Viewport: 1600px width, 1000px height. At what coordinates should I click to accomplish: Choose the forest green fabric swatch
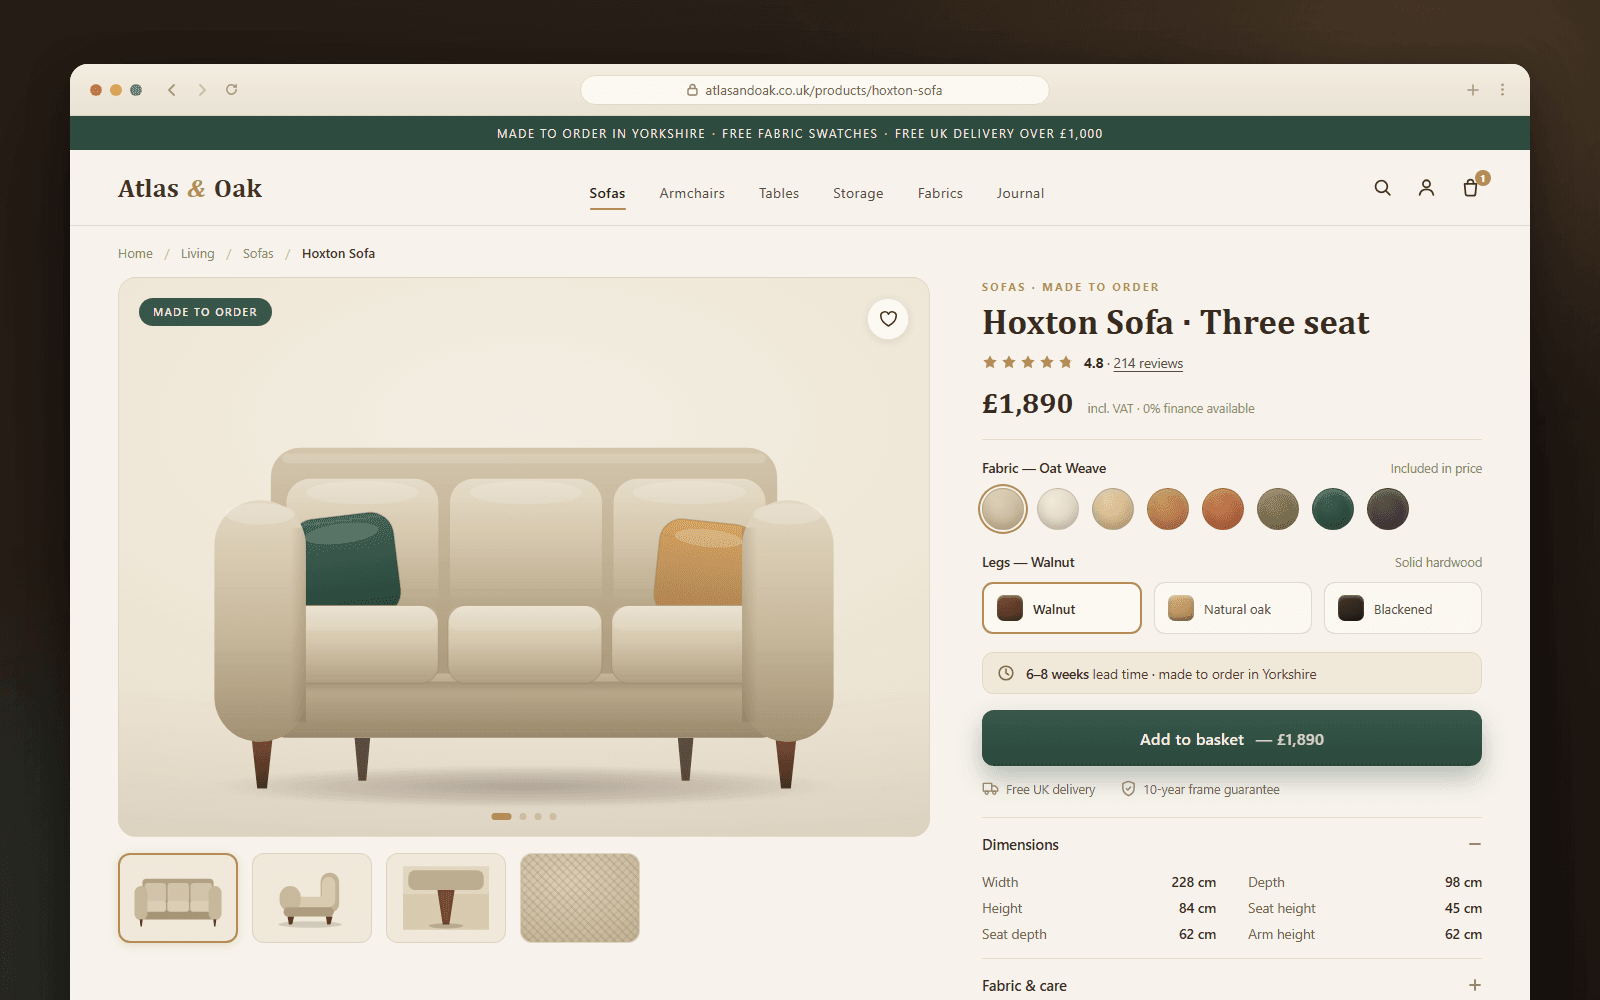tap(1333, 509)
